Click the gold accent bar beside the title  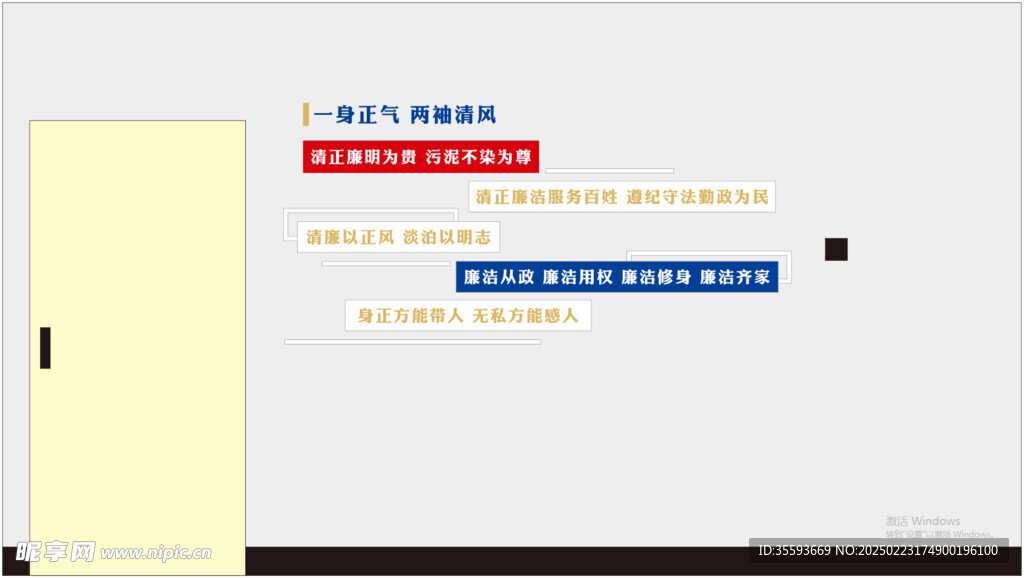pyautogui.click(x=306, y=114)
